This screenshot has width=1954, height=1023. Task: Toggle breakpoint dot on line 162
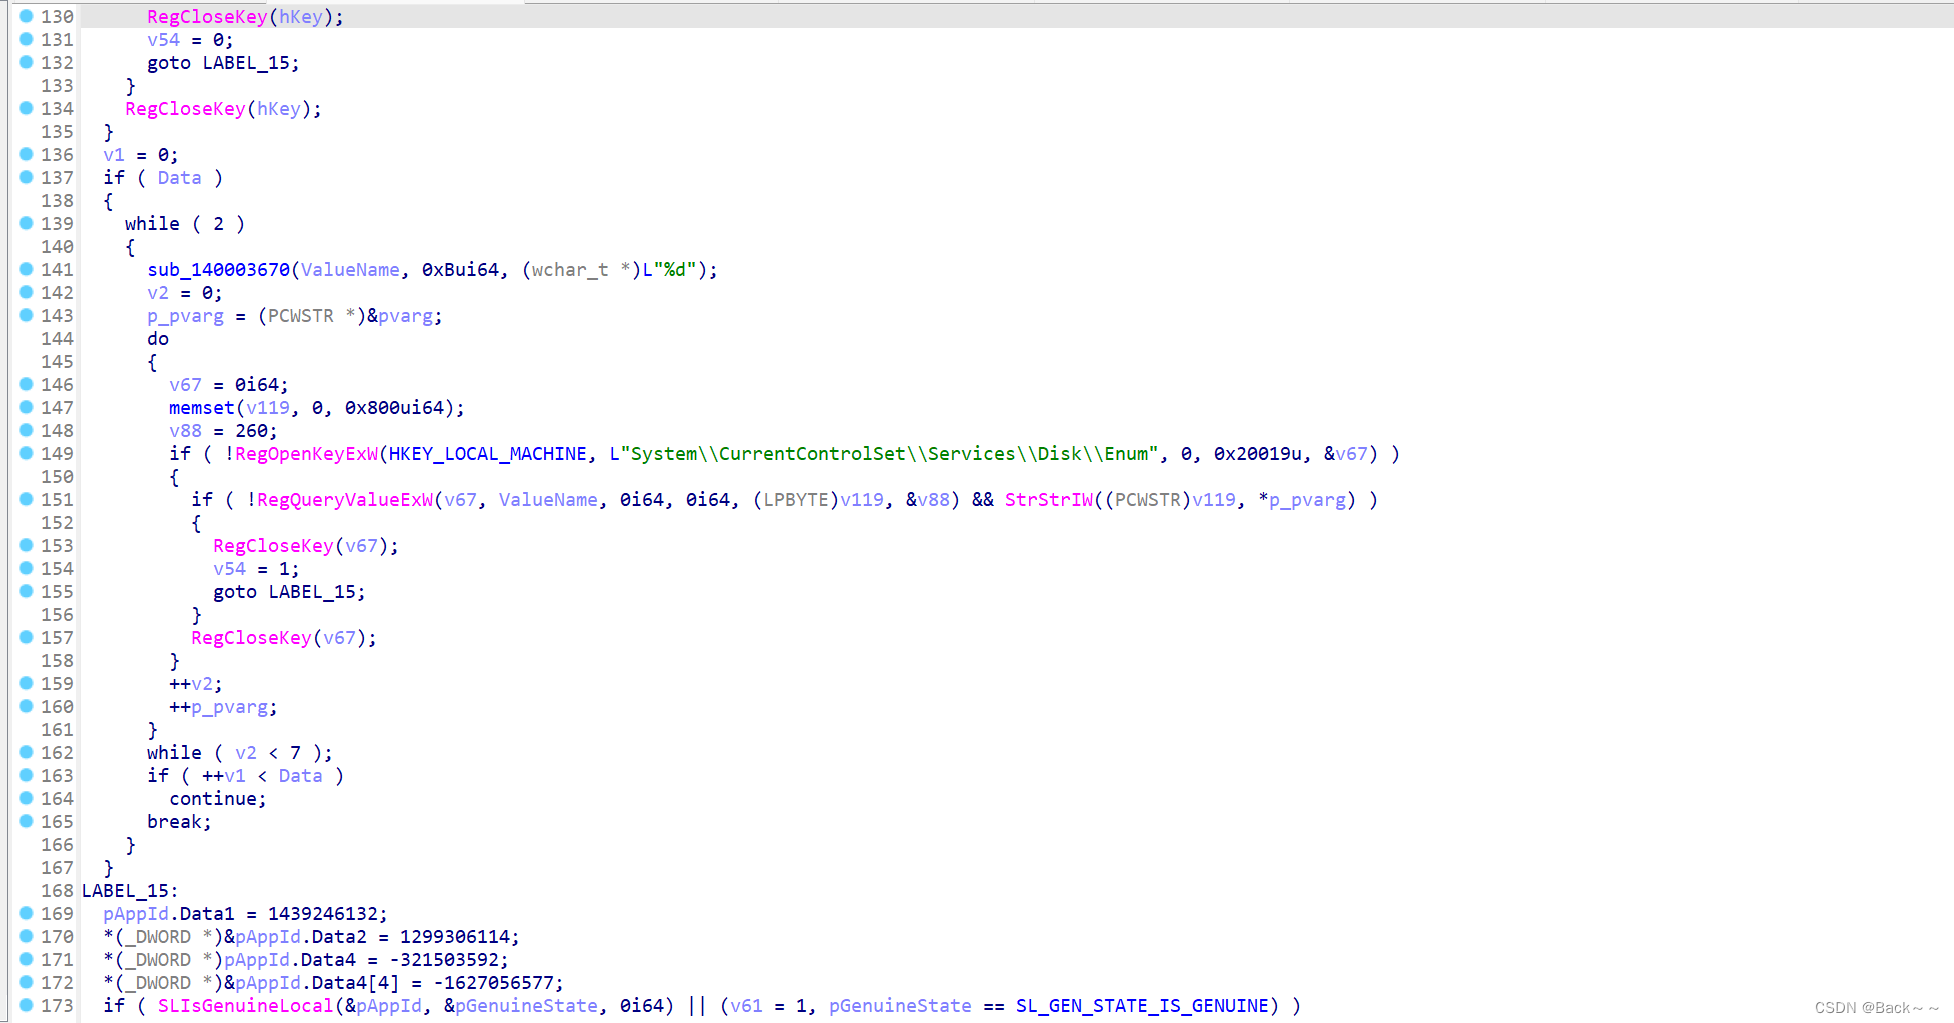(x=26, y=752)
